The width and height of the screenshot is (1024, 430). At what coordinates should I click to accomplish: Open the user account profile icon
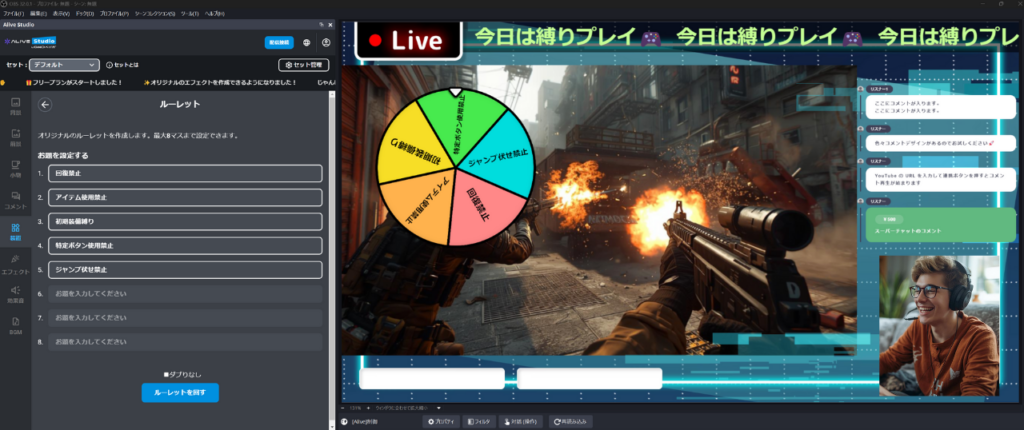(x=325, y=43)
